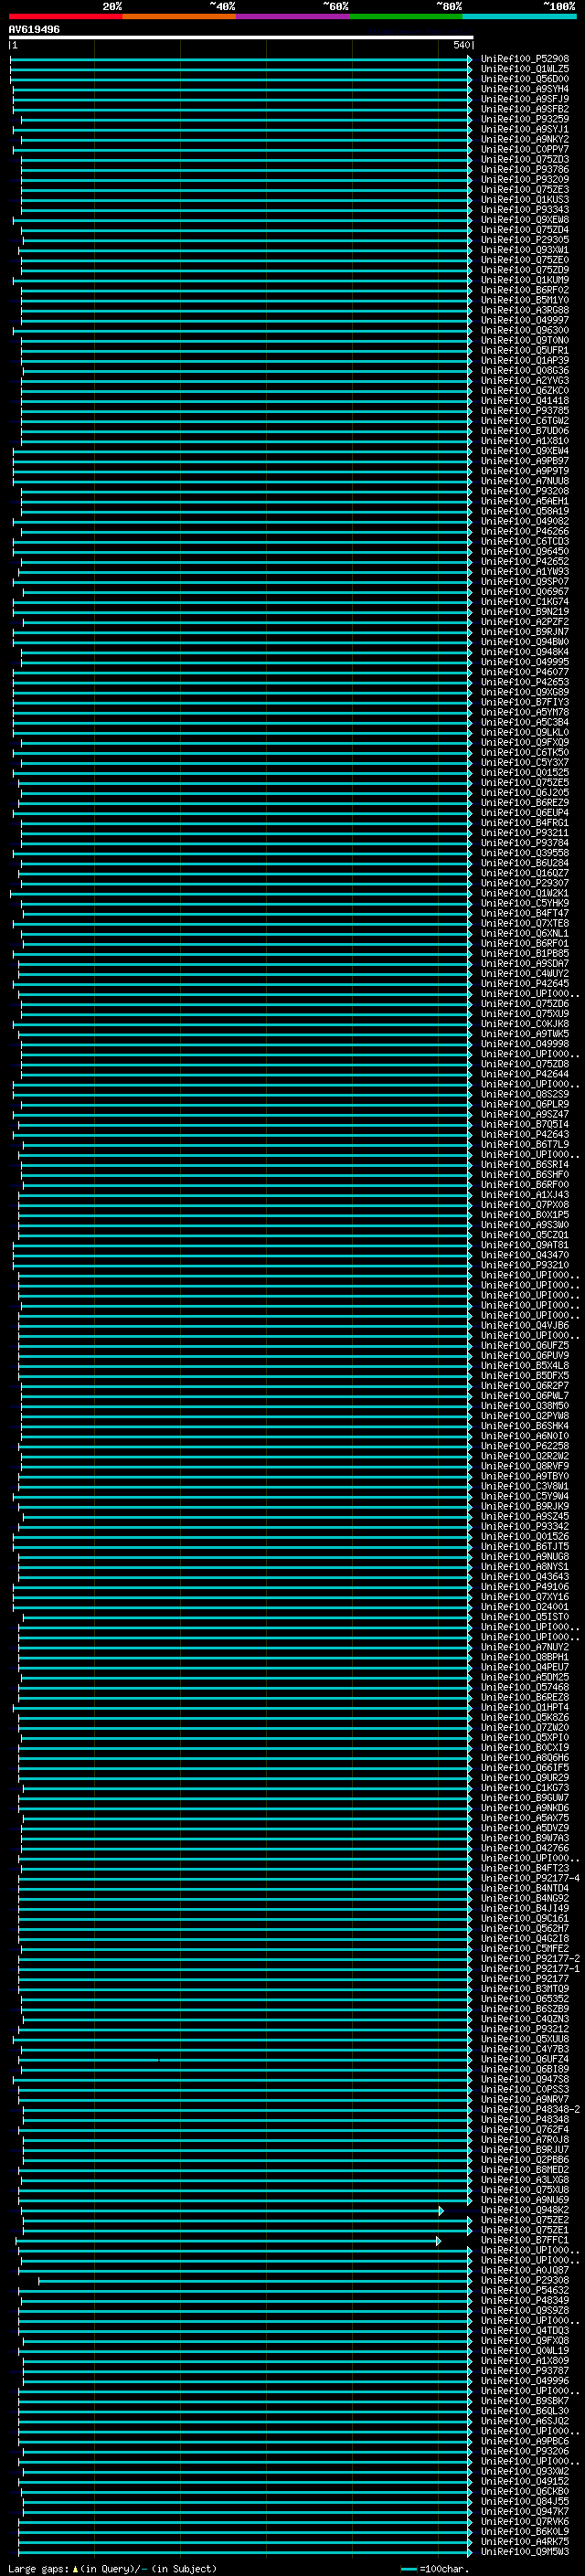Screen dimensions: 585x2576
Task: Click the white query sequence bar
Action: (x=241, y=37)
